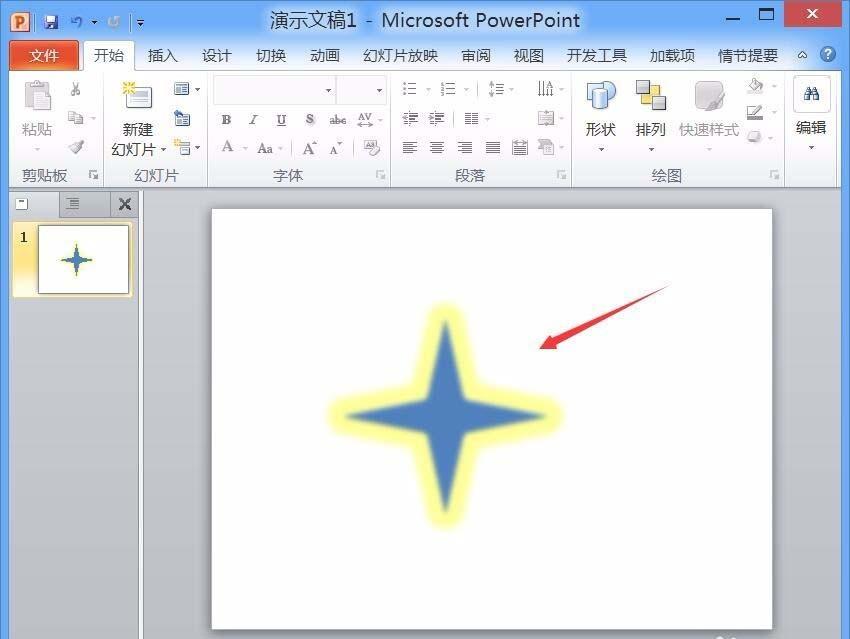Click the PowerPoint Help question mark icon
This screenshot has height=639, width=850.
(x=828, y=55)
